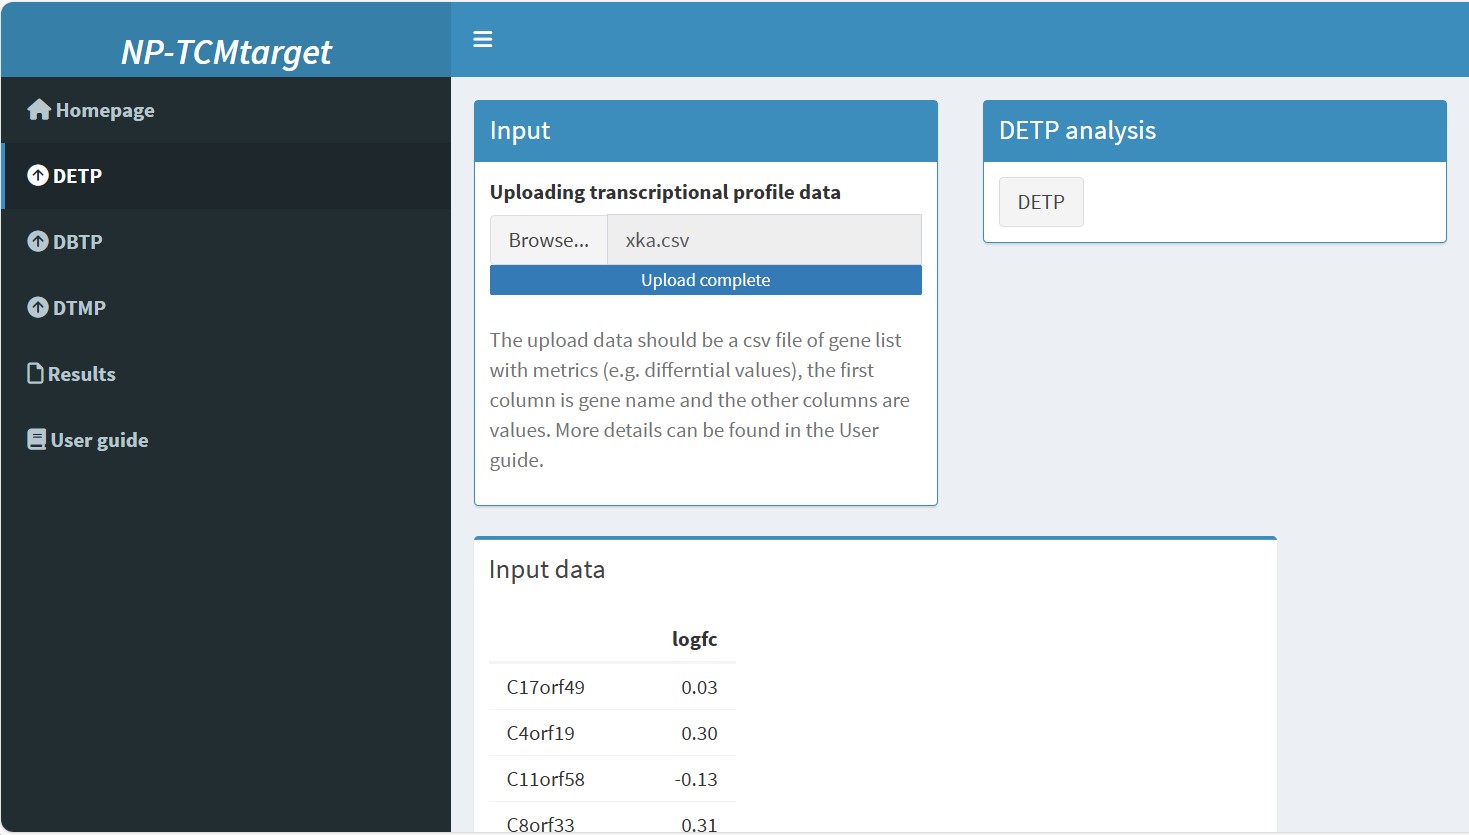The height and width of the screenshot is (835, 1469).
Task: Click the Upload complete progress bar
Action: pos(706,280)
